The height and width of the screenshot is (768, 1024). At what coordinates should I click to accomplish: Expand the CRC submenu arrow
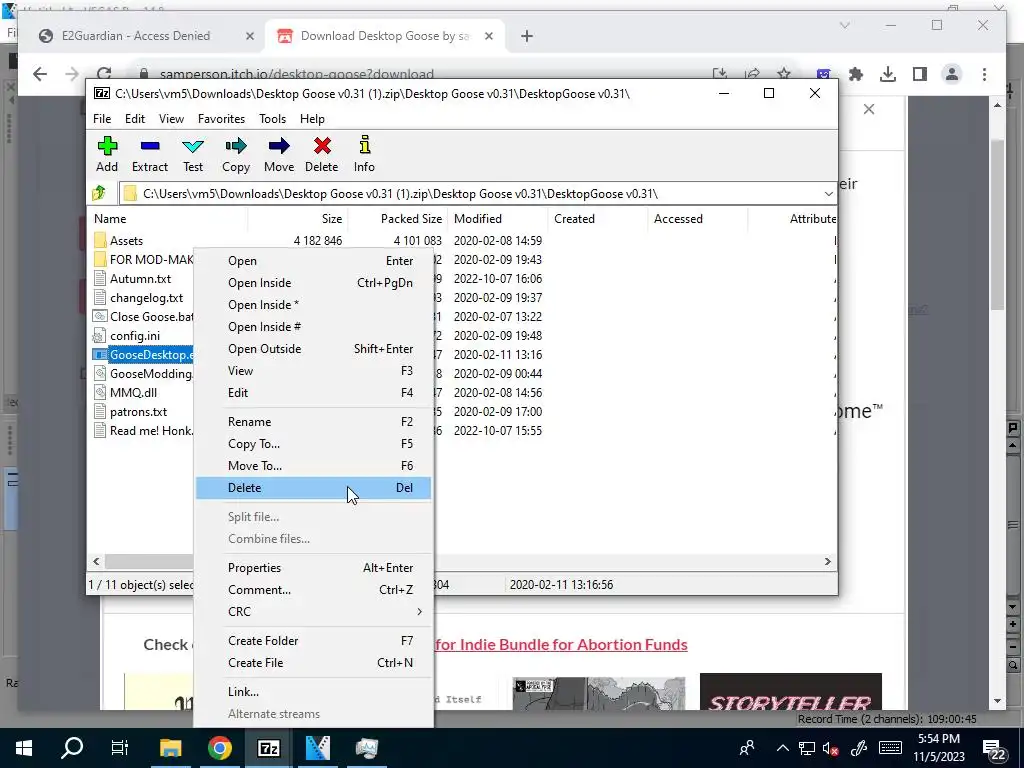[x=419, y=612]
